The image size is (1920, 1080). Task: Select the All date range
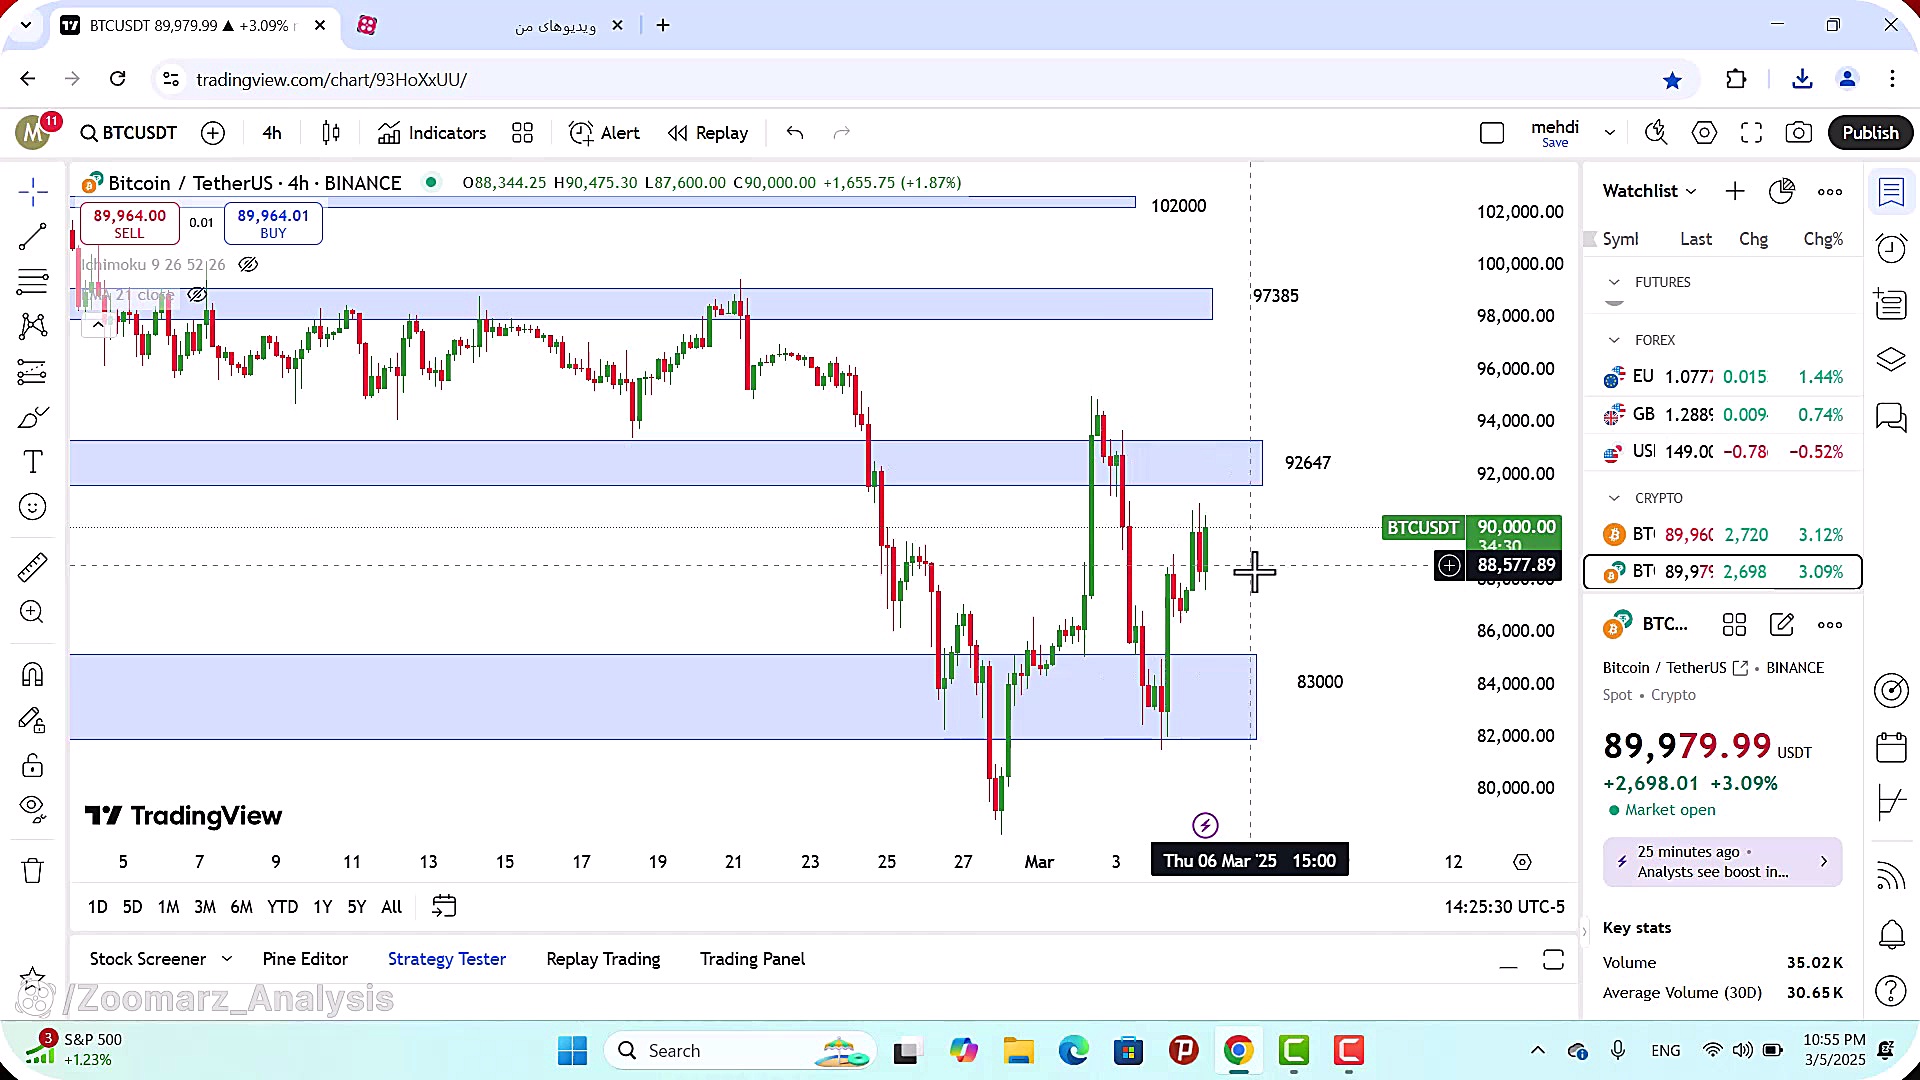[392, 907]
